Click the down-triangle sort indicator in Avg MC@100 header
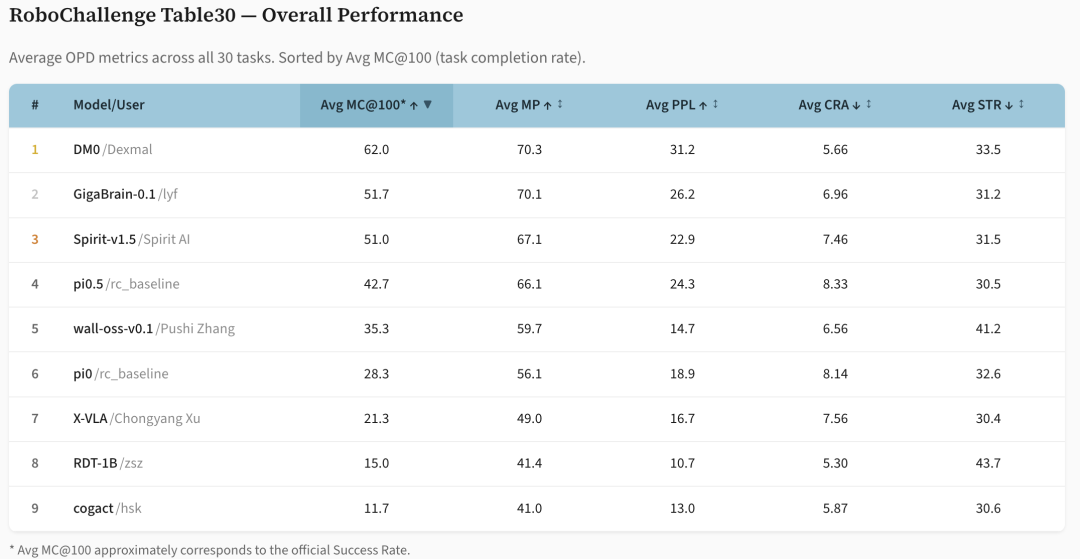Viewport: 1080px width, 559px height. (x=428, y=105)
